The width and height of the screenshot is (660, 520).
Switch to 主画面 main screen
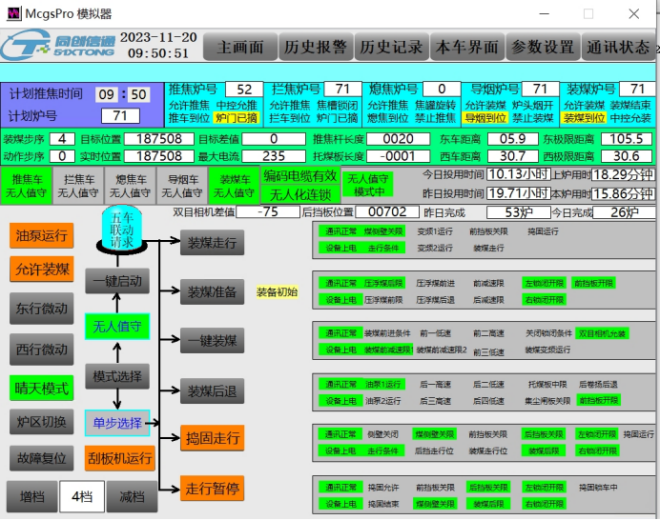tap(240, 47)
